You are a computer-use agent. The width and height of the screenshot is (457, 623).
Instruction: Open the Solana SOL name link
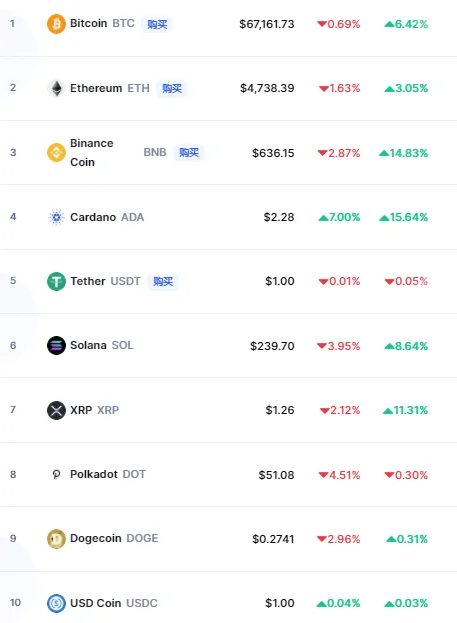coord(102,345)
